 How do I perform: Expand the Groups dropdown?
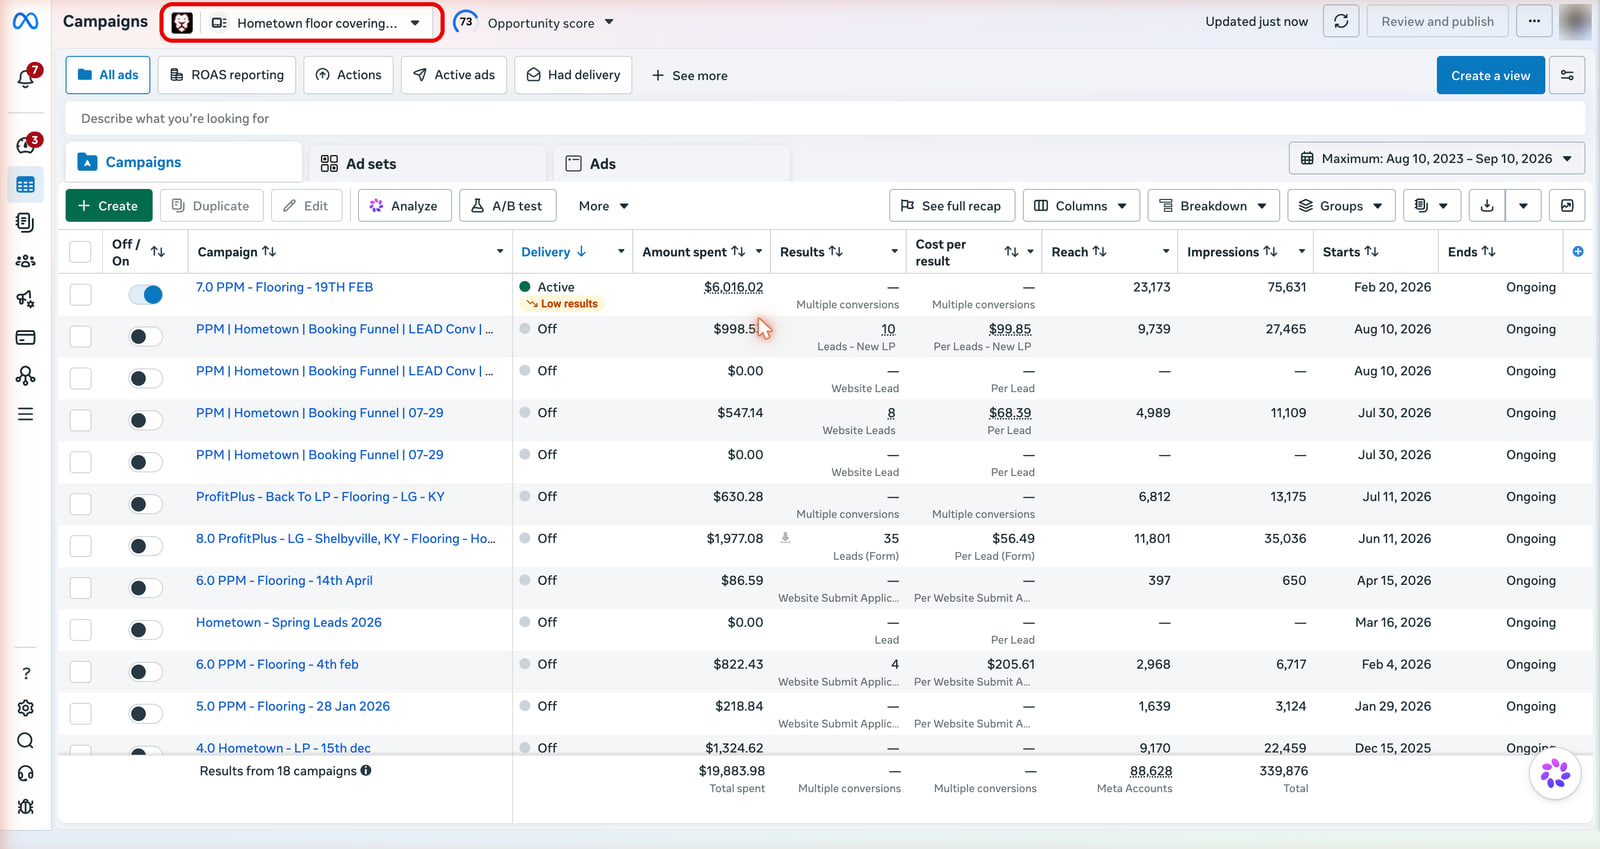click(1341, 206)
